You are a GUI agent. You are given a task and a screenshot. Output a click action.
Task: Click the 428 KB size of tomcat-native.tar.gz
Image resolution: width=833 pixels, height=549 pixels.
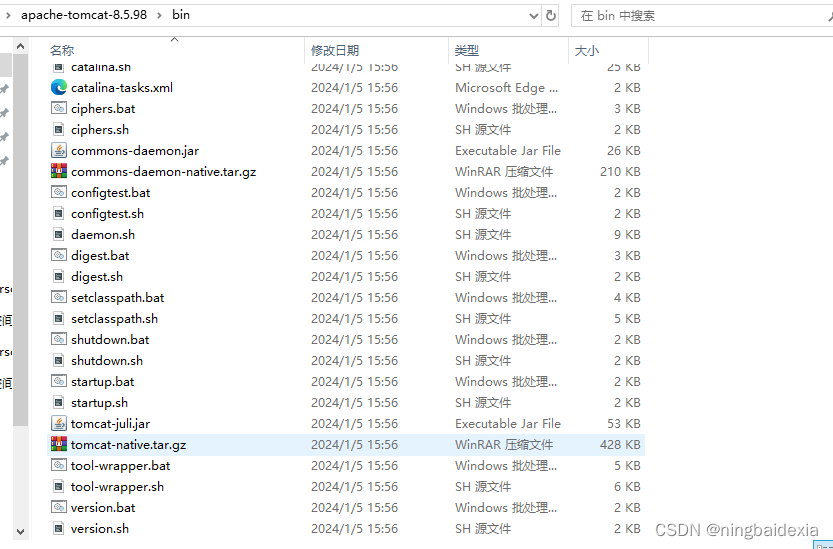(620, 444)
